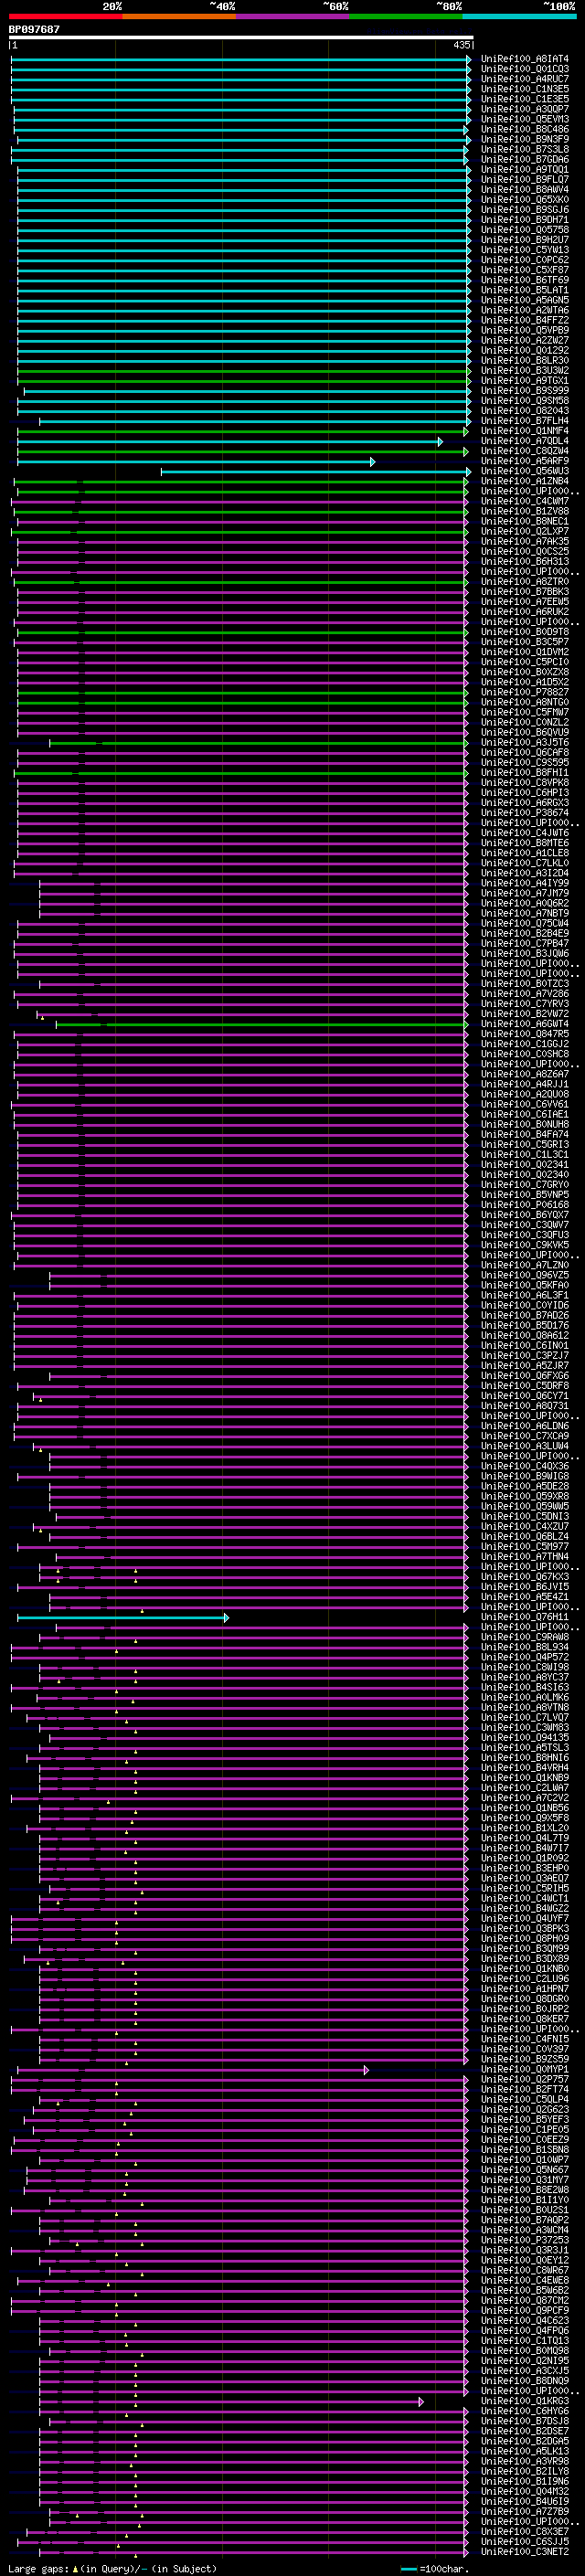Follow the UniRef100_C1N3E5 link

click(525, 89)
